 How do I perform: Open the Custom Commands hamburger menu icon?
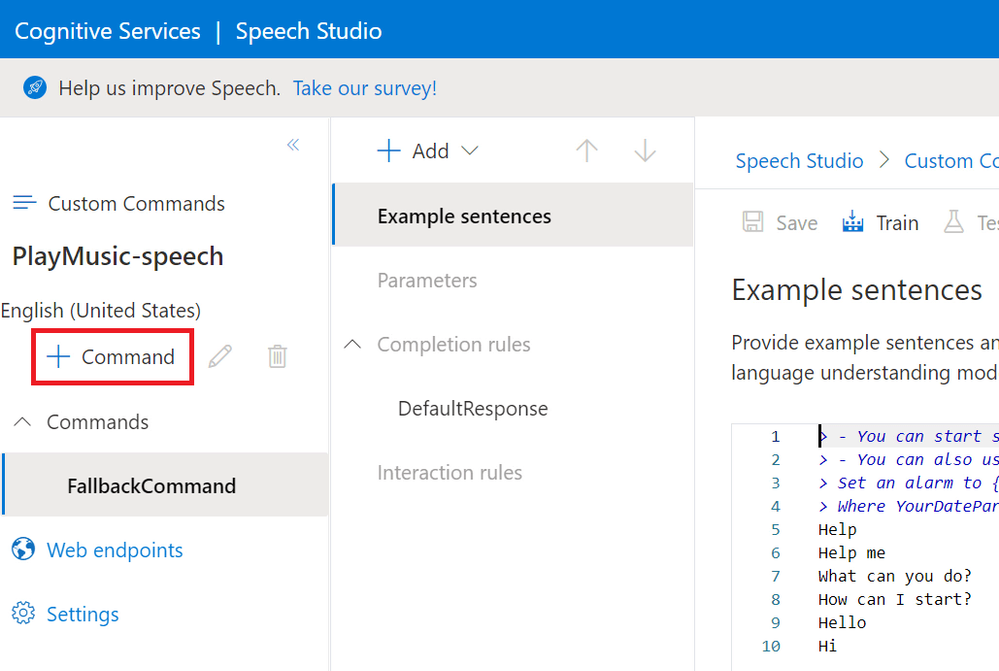[24, 203]
